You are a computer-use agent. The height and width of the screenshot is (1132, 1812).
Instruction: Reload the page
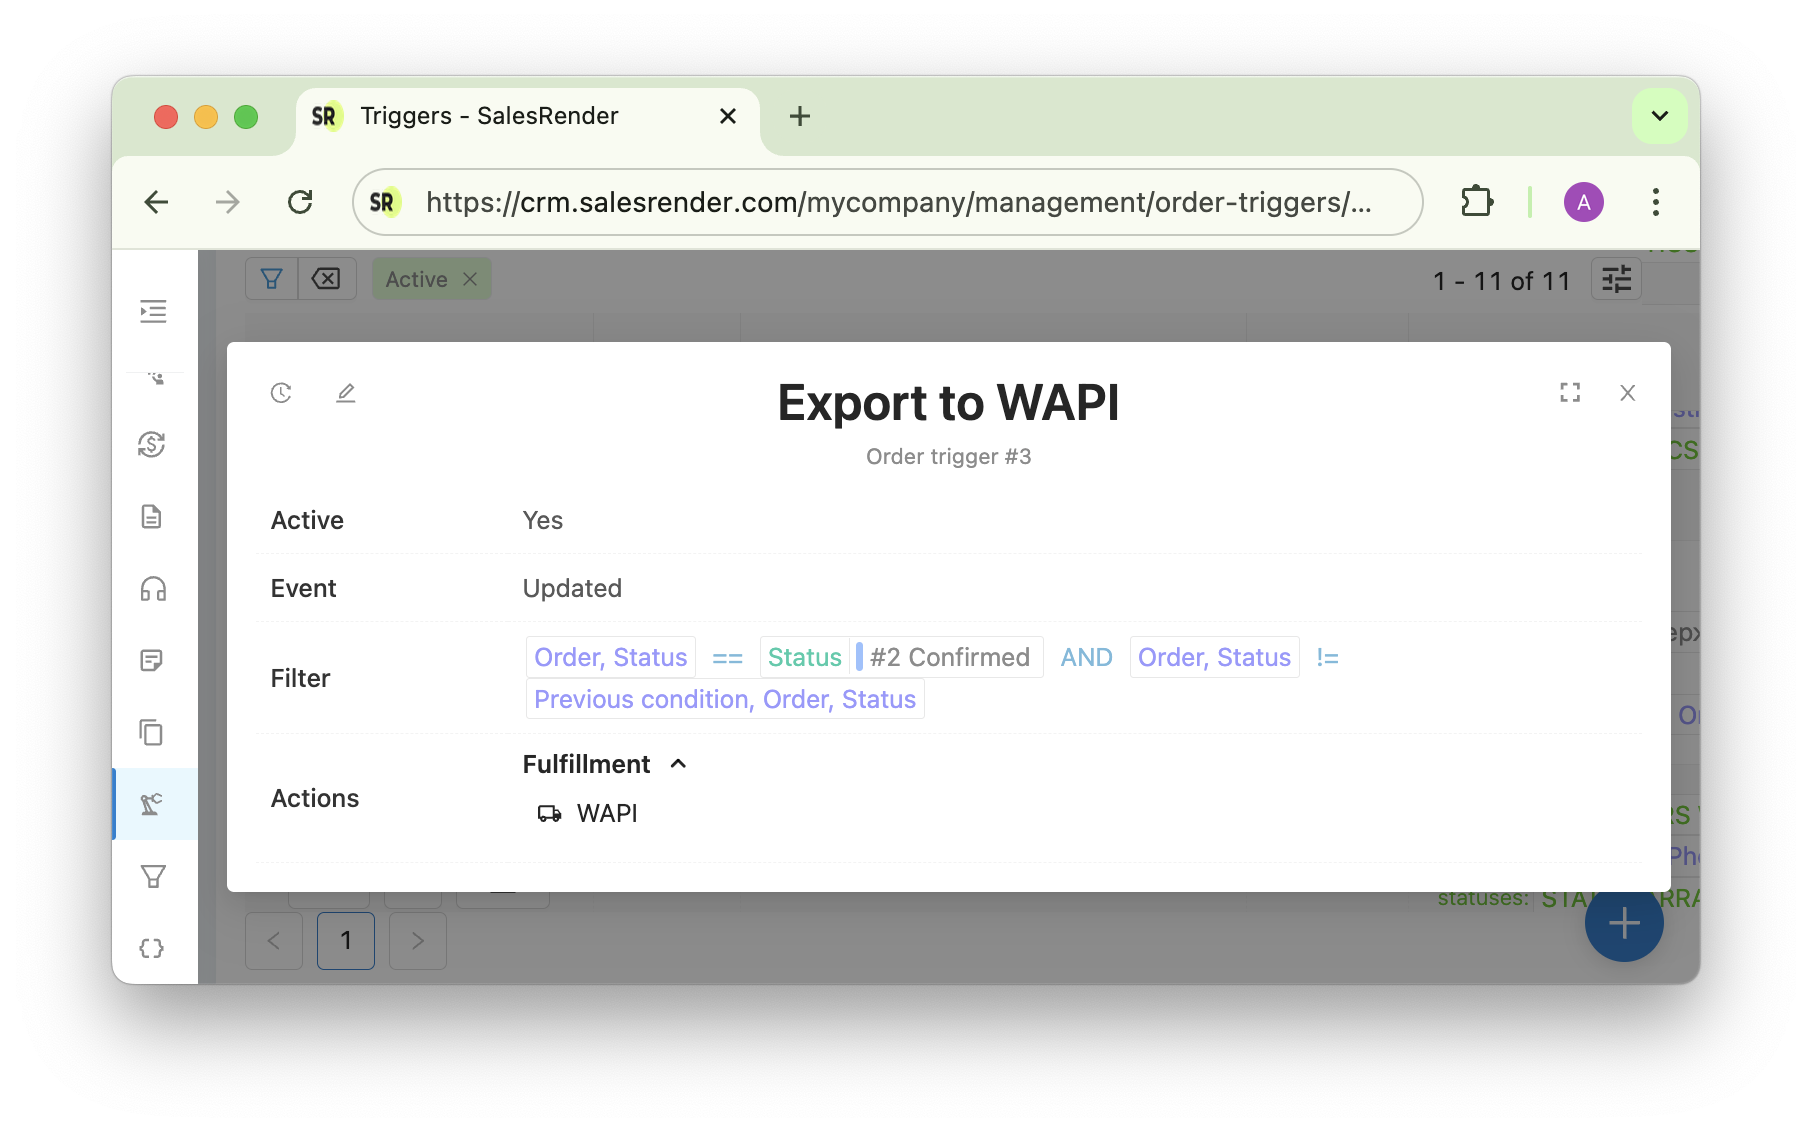coord(300,202)
